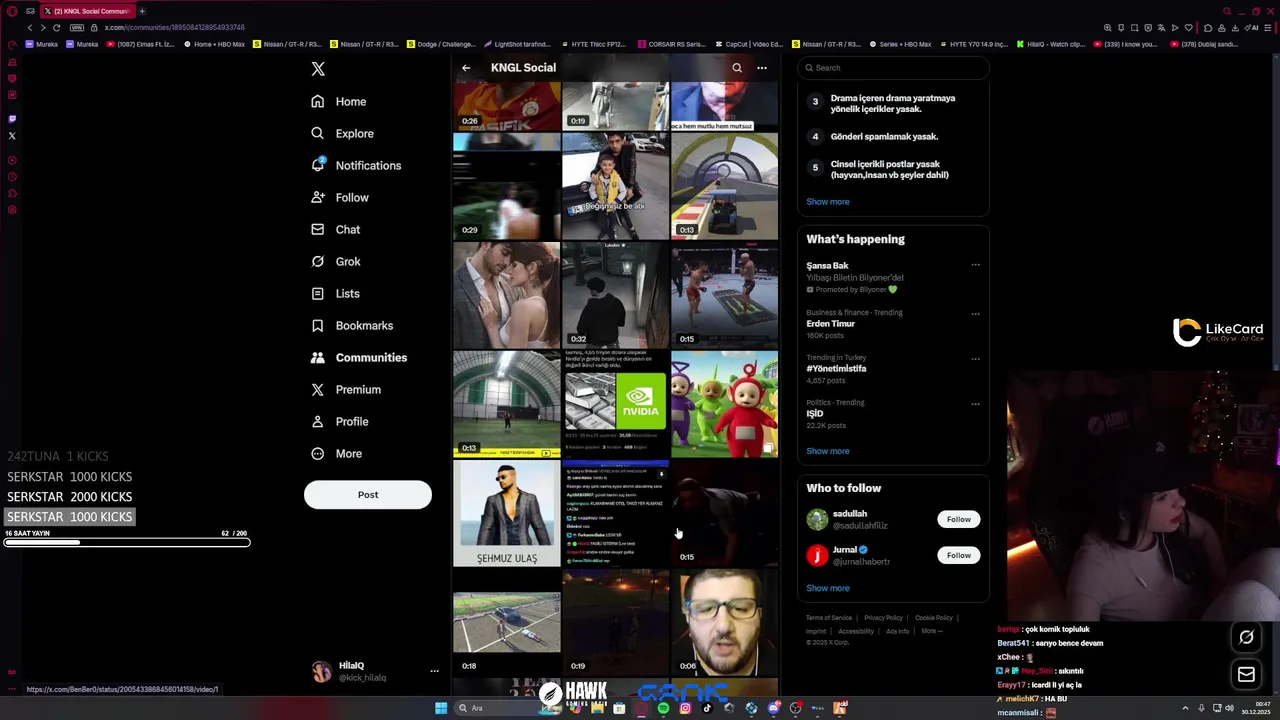This screenshot has height=720, width=1280.
Task: Click the browser address bar URL
Action: (174, 28)
